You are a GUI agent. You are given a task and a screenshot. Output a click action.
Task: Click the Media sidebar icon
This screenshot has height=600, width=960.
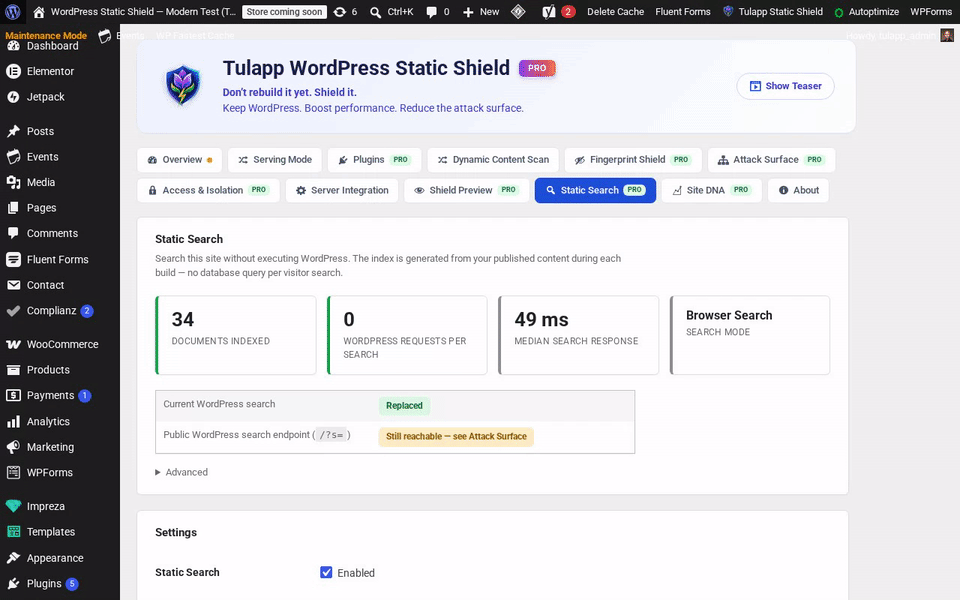13,182
